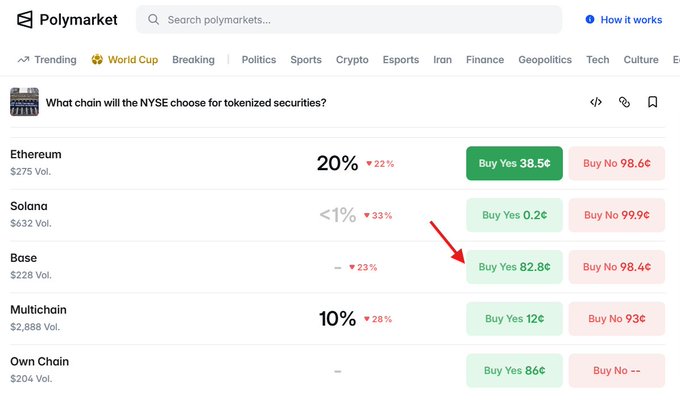Bookmark this market
The width and height of the screenshot is (680, 411).
click(x=652, y=102)
